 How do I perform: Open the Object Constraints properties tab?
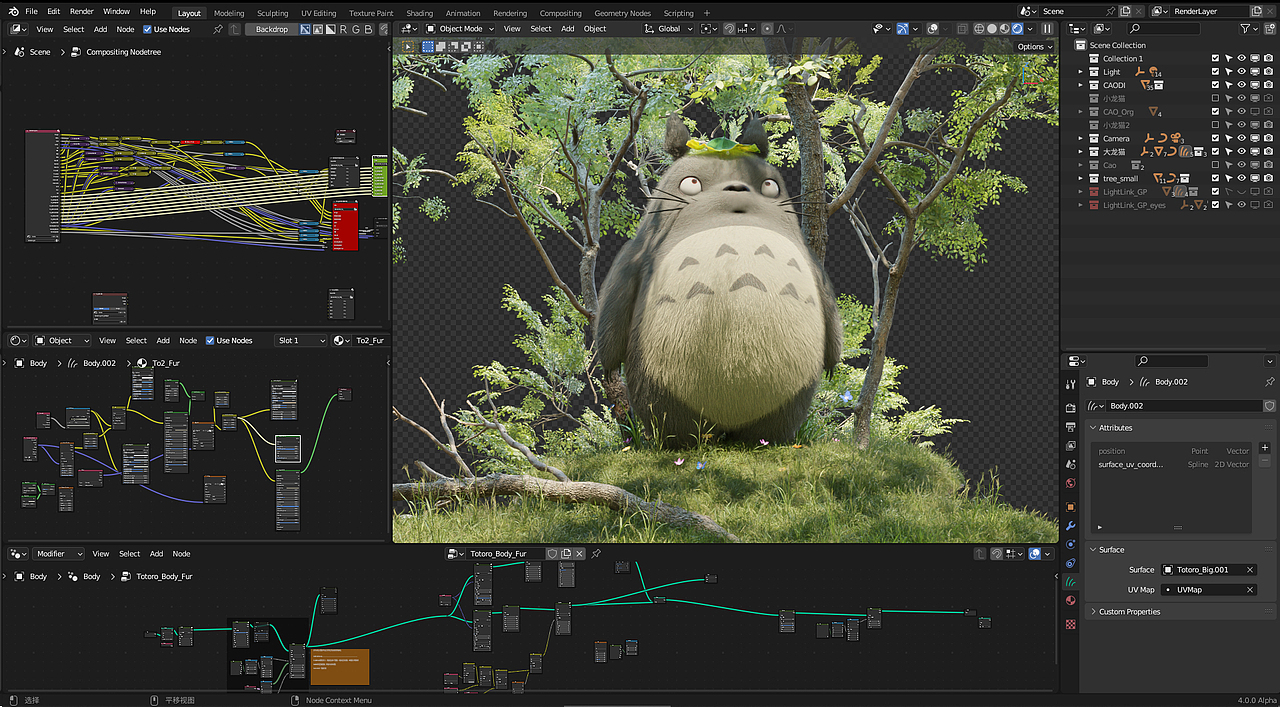coord(1071,563)
